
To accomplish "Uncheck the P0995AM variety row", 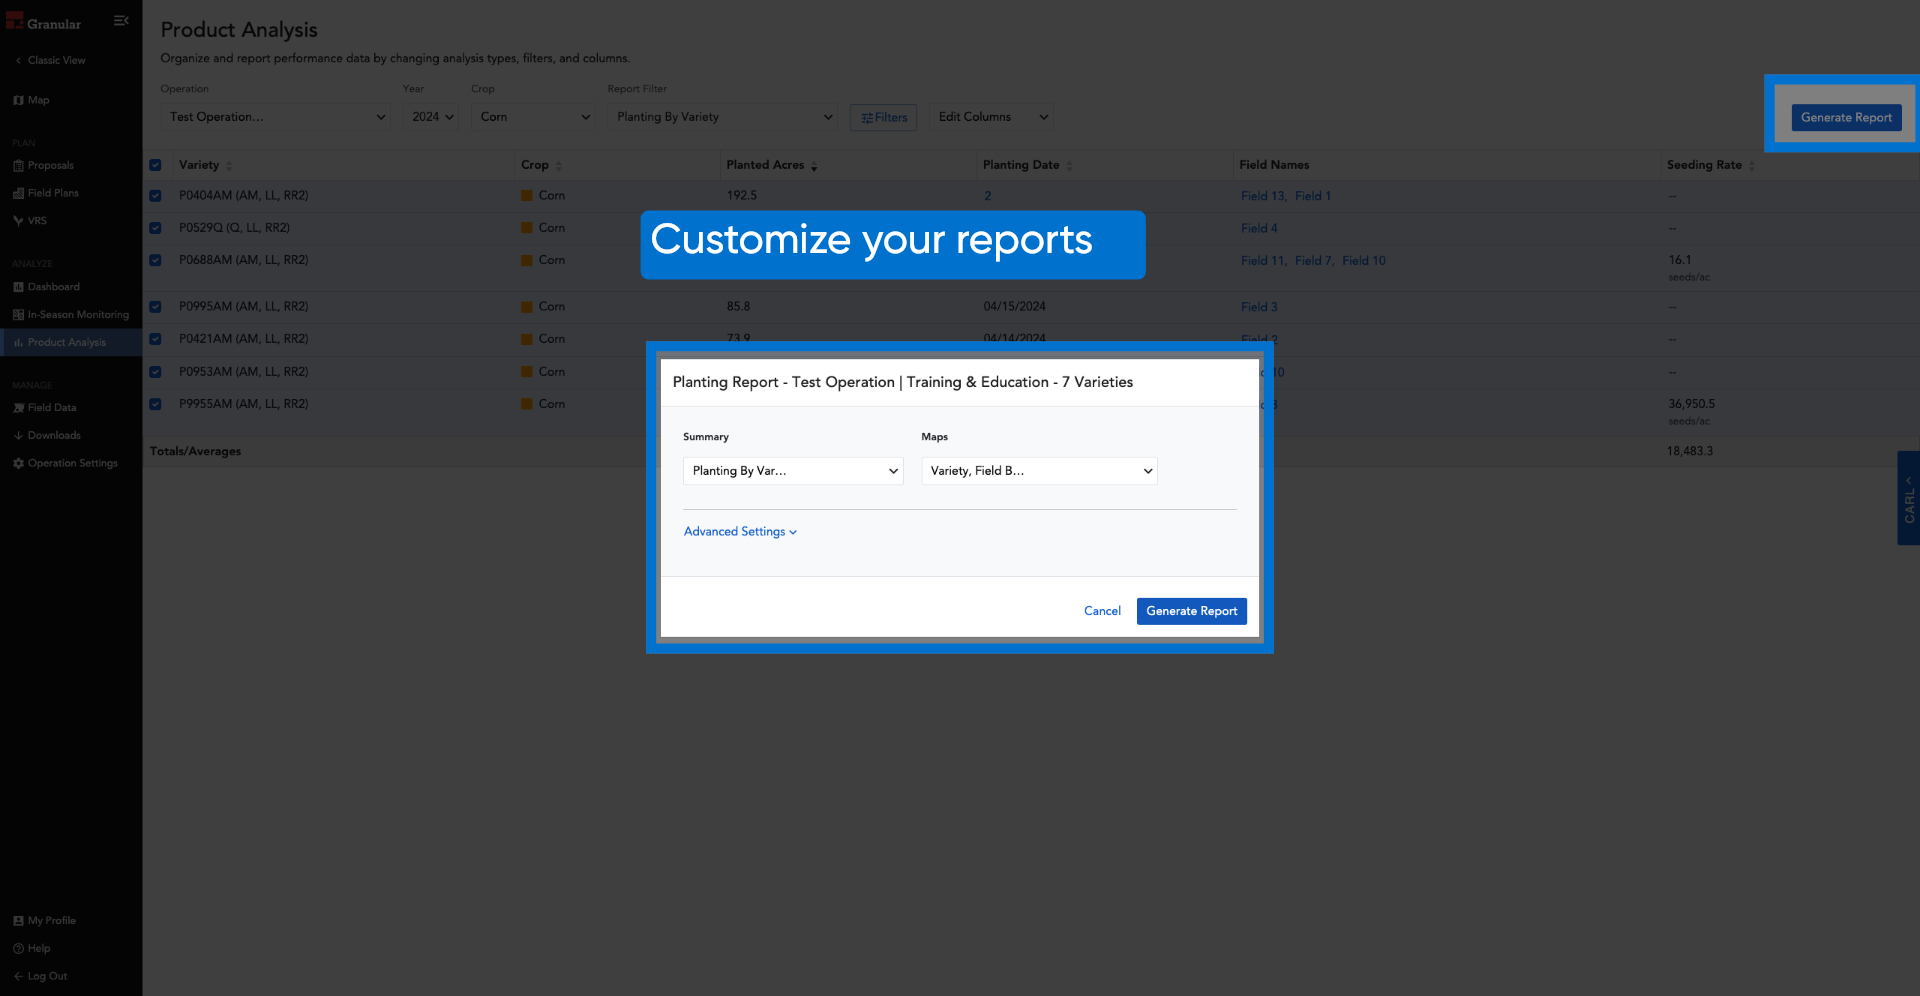I will tap(155, 307).
